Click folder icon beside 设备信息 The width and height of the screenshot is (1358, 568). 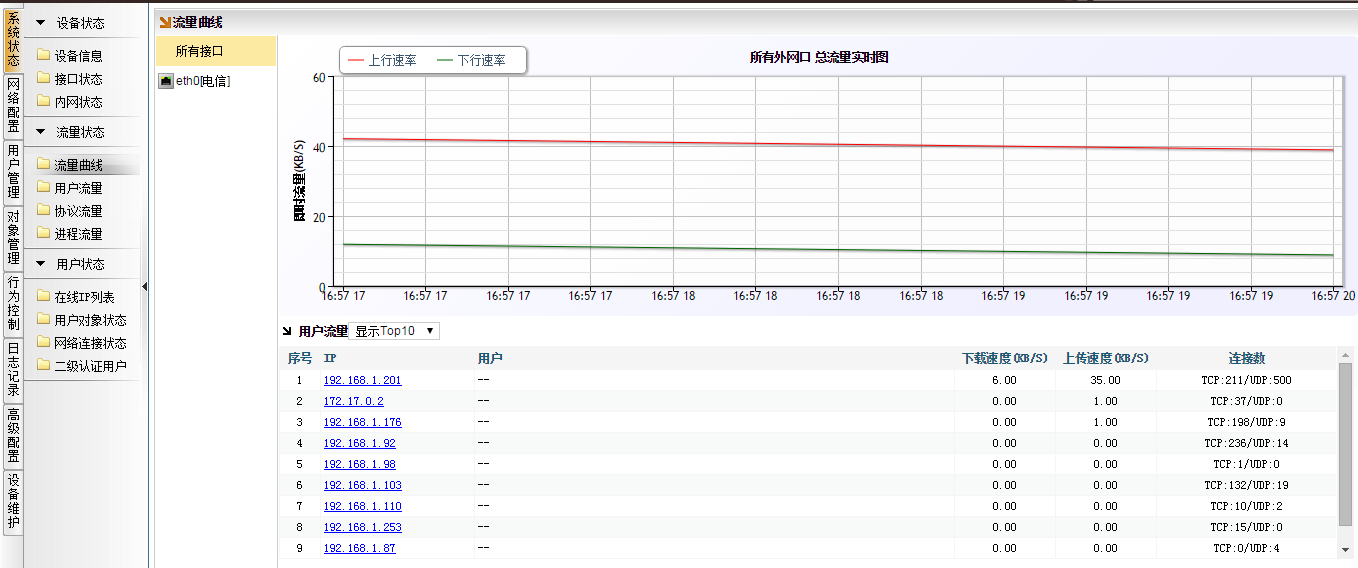click(43, 56)
